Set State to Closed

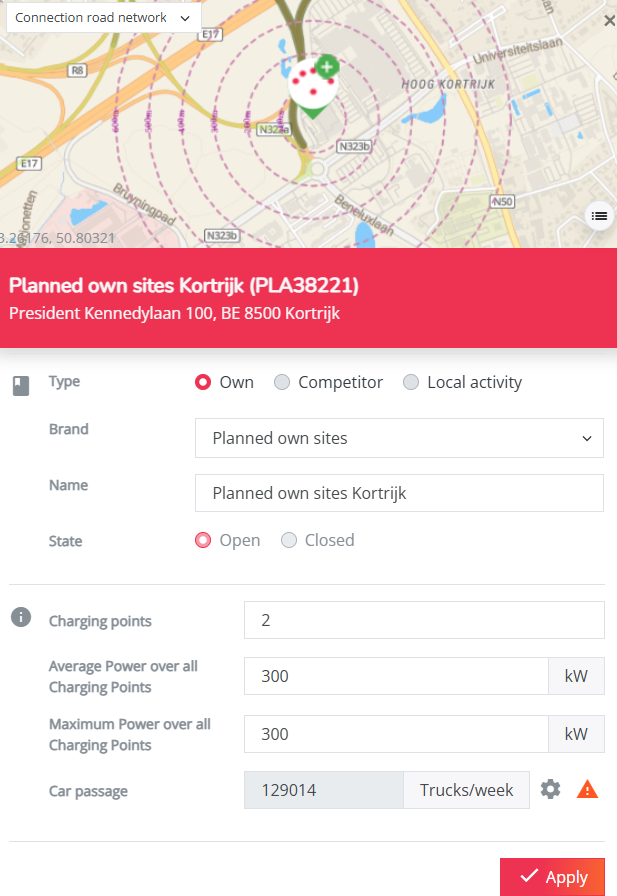pos(289,540)
